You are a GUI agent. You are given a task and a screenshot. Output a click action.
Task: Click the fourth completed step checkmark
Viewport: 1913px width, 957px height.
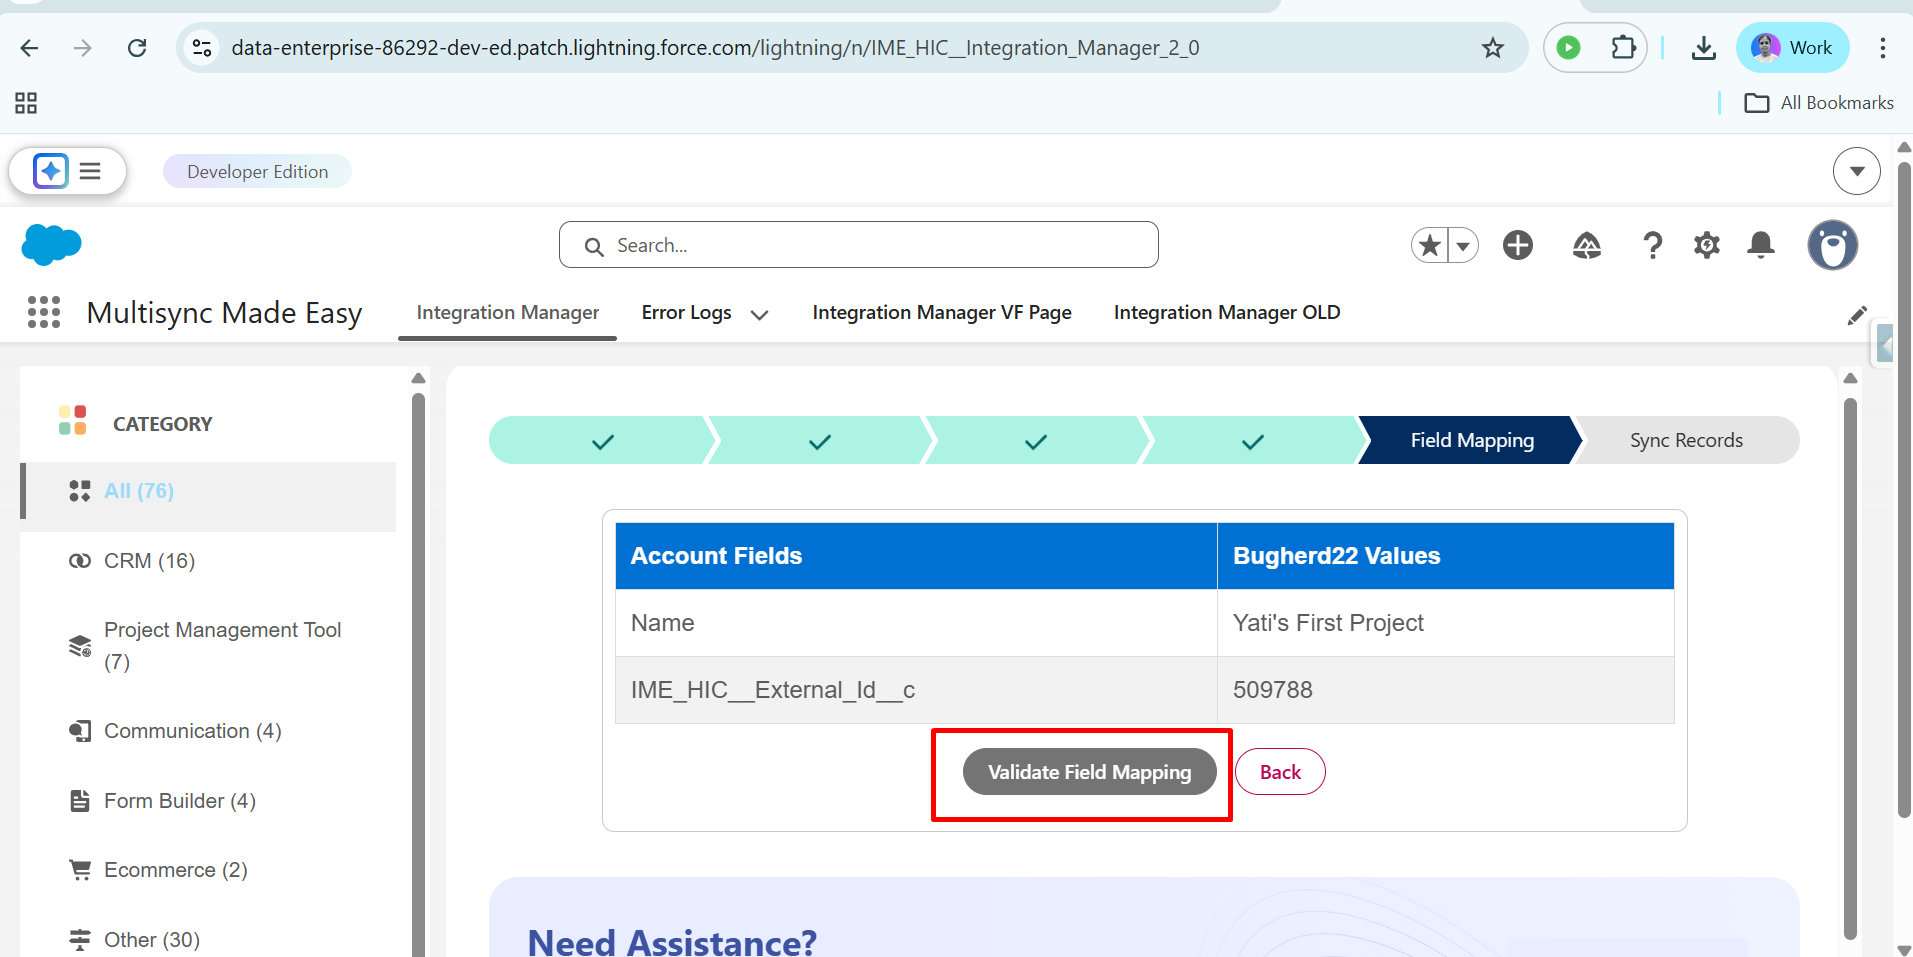[x=1253, y=441]
